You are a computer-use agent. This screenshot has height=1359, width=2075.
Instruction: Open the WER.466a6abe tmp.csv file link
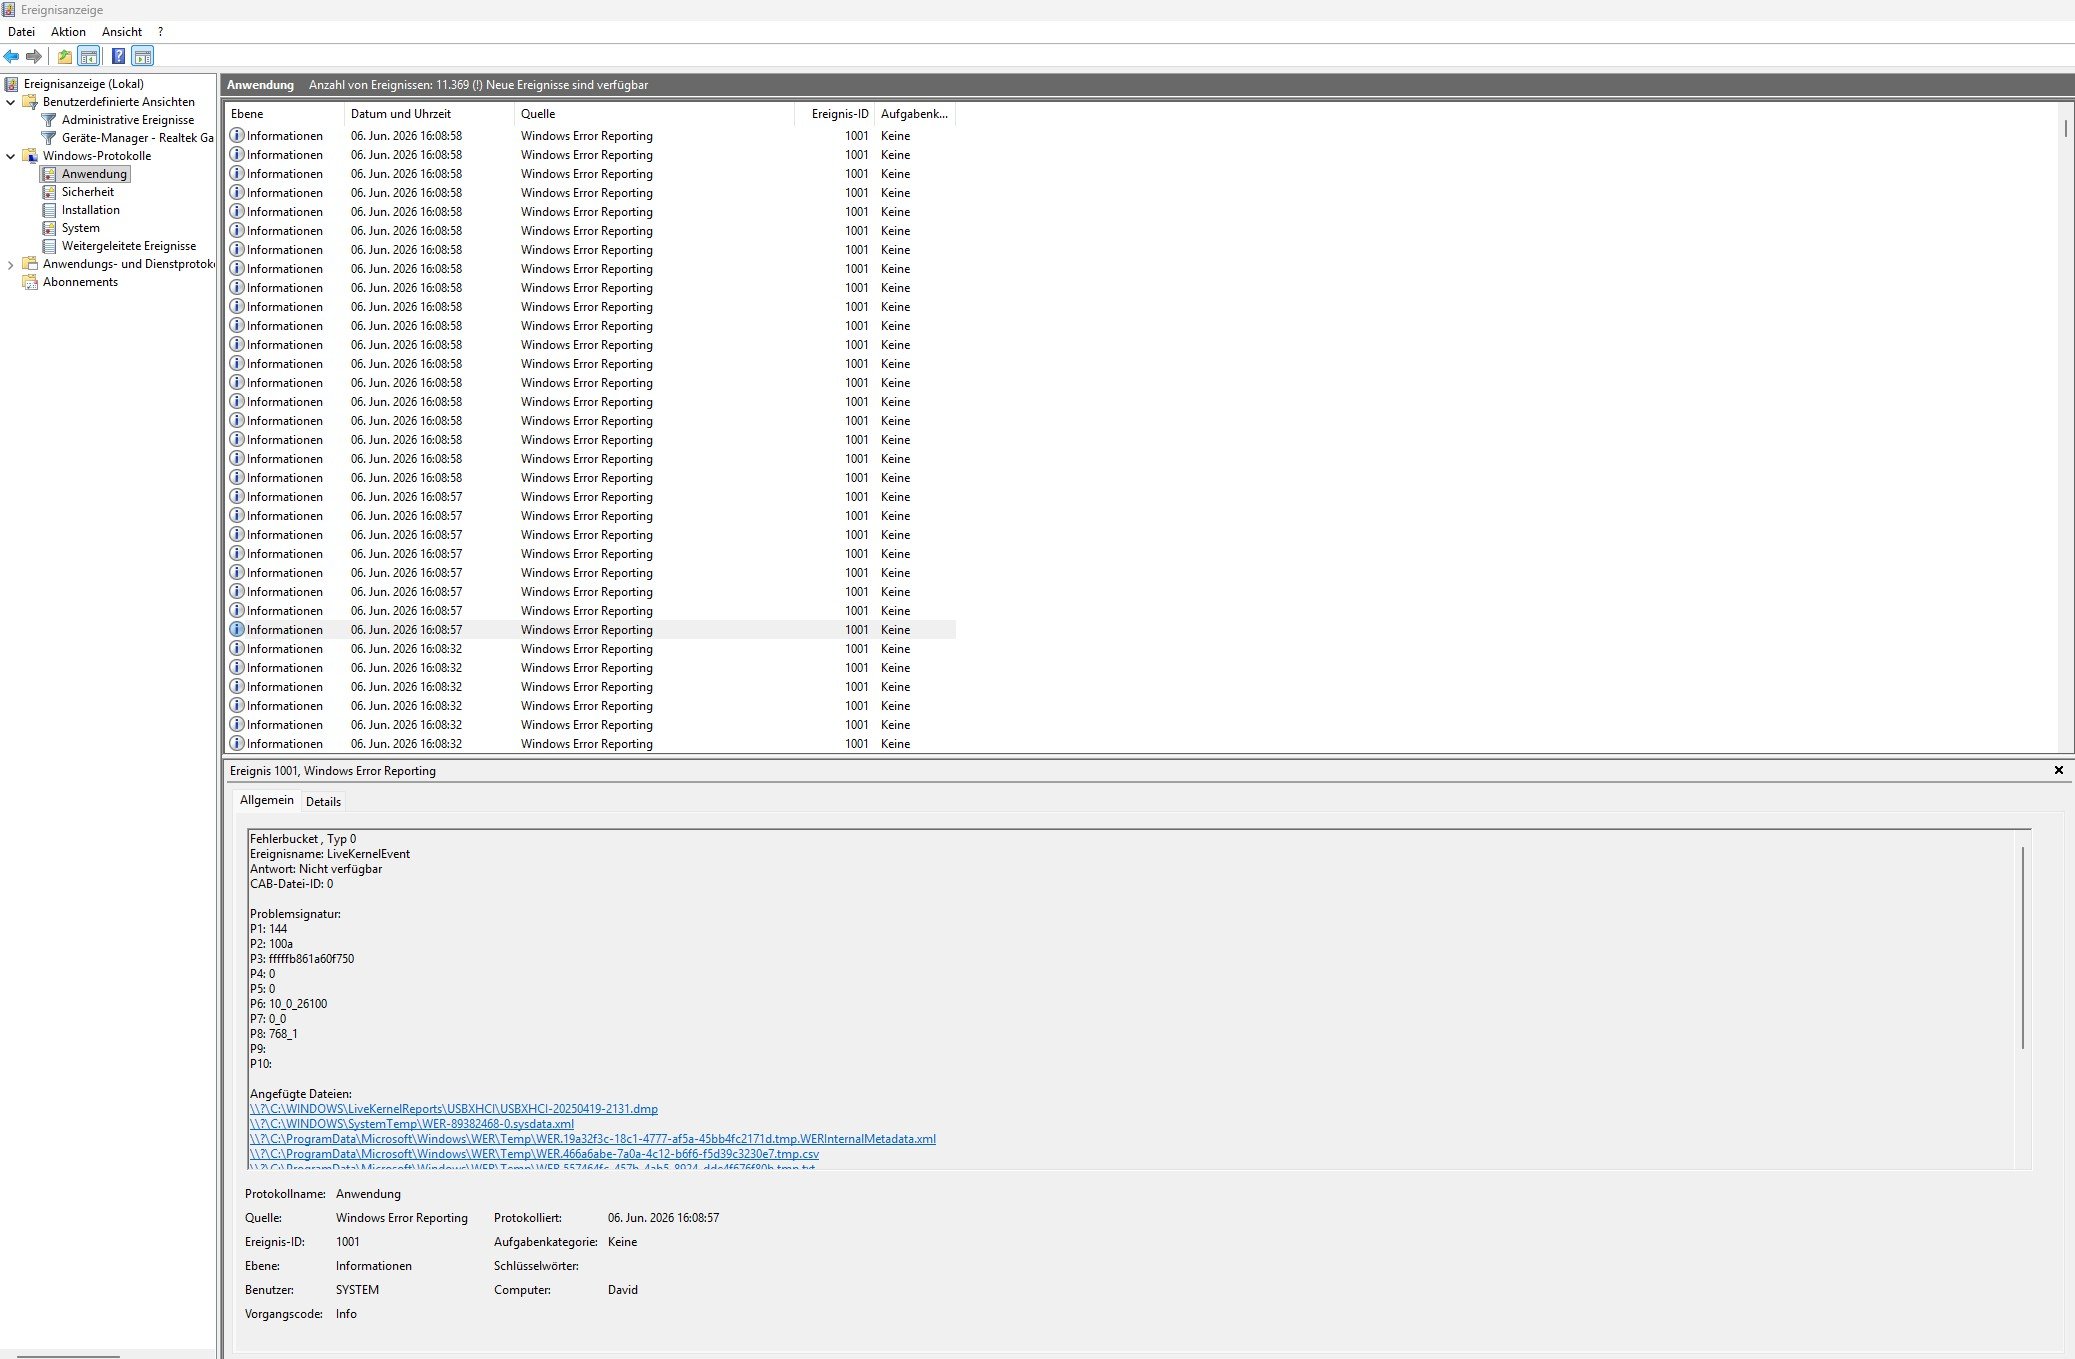pos(534,1154)
